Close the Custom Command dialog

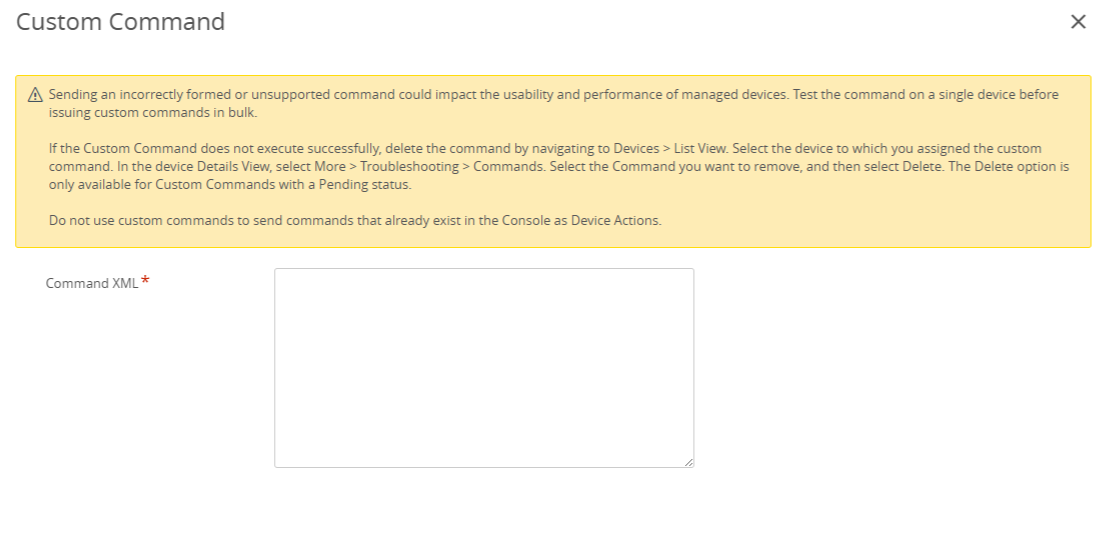pos(1078,22)
